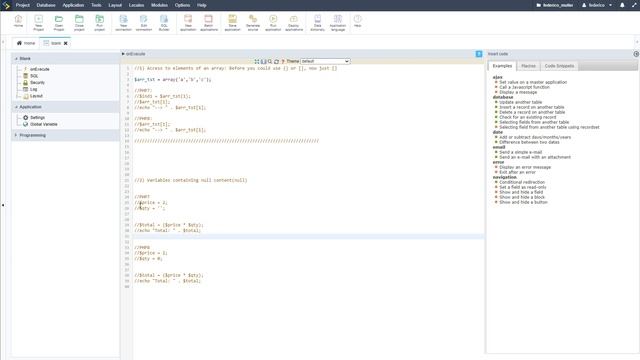Screen dimensions: 640x360
Task: Click the New application toolbar icon
Action: [188, 23]
